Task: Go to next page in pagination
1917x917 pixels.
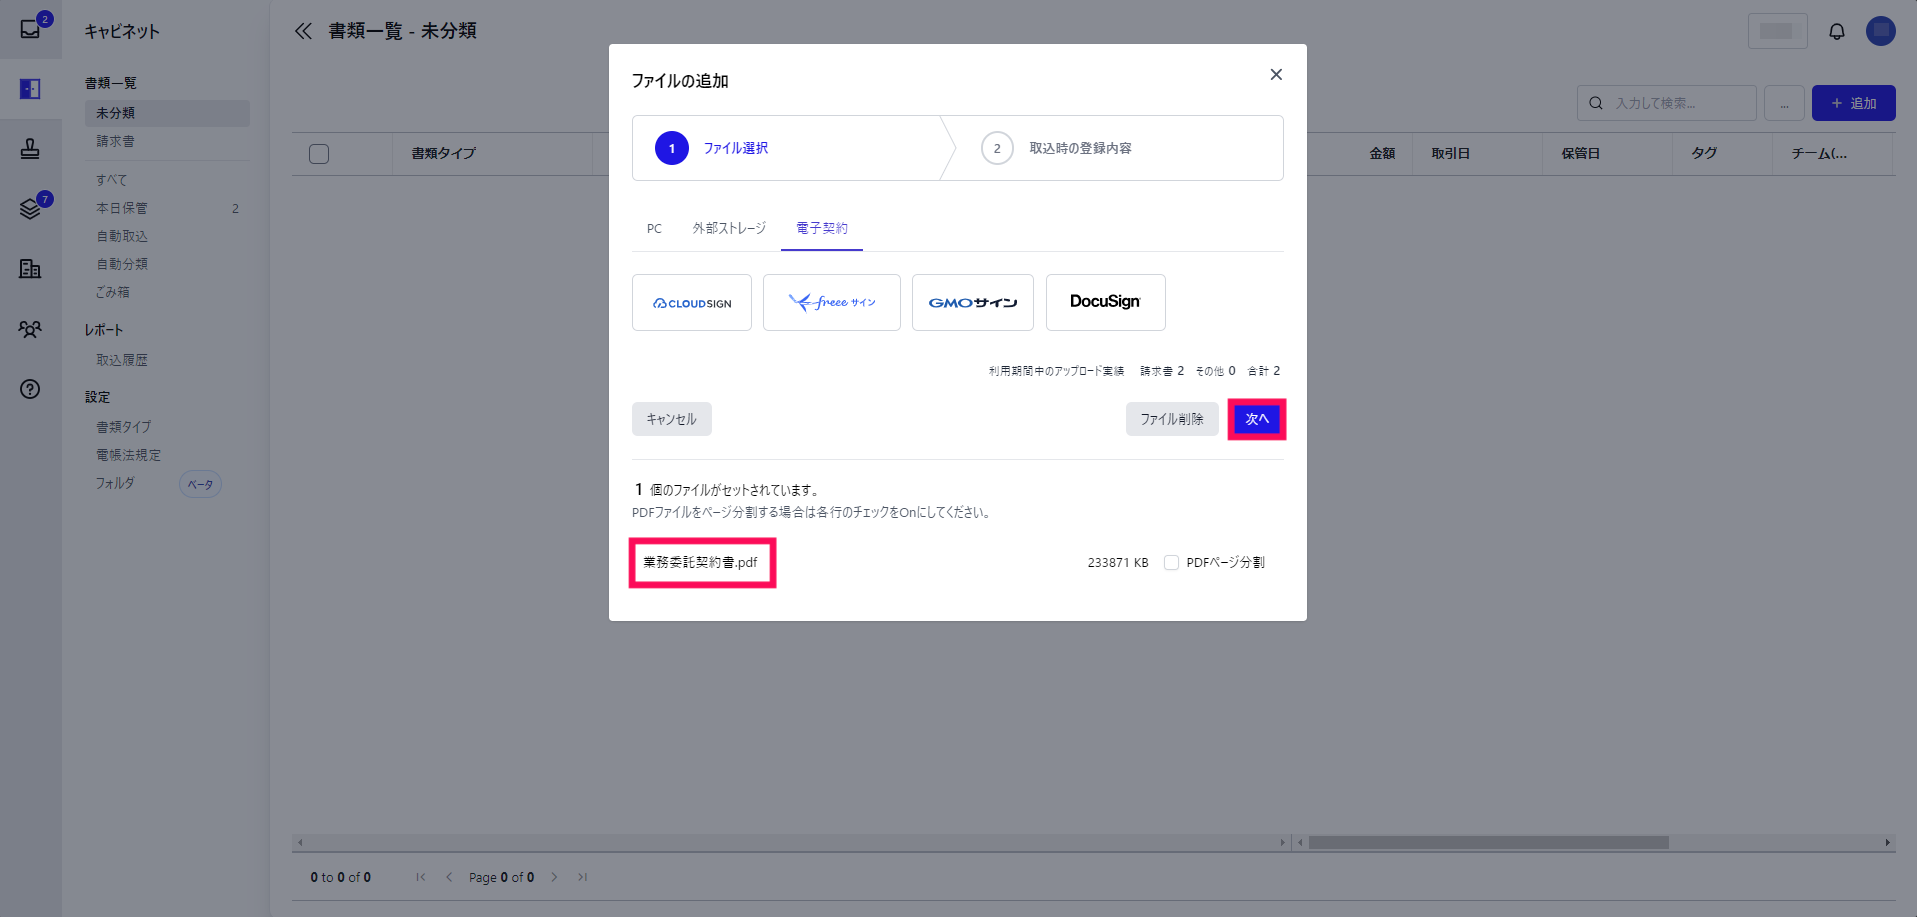Action: pos(554,877)
